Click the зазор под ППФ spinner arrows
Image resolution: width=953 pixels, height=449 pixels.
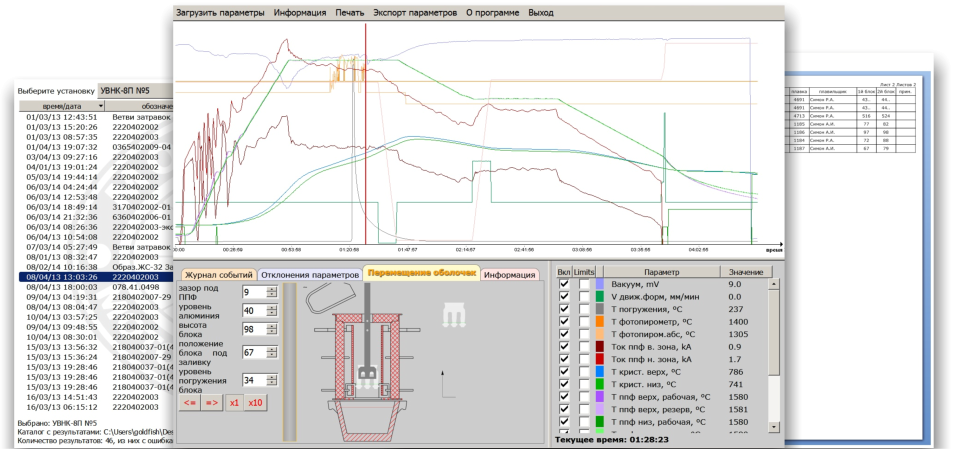point(272,292)
